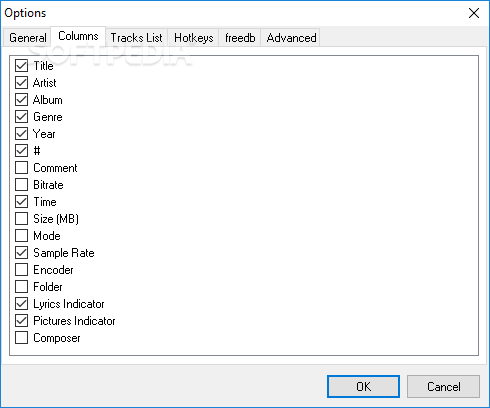Viewport: 490px width, 408px height.
Task: Switch to the Advanced tab
Action: (291, 38)
